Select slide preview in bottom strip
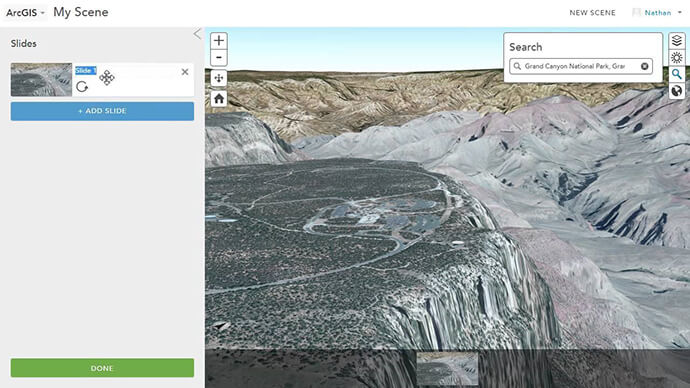This screenshot has height=388, width=690. 447,369
